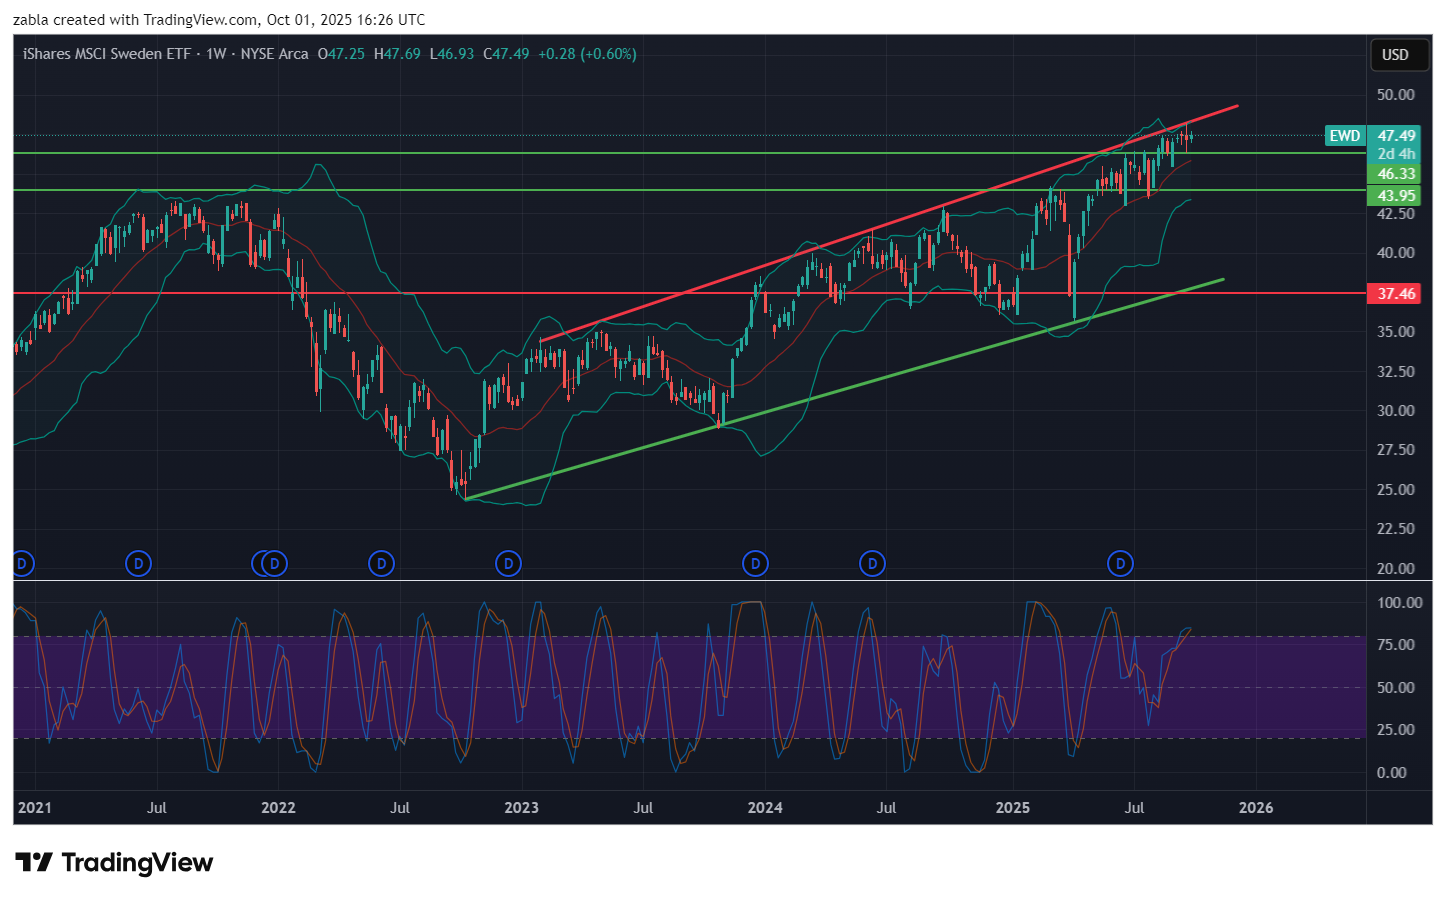The height and width of the screenshot is (900, 1446).
Task: Open the dividend marker just before Jul 2025
Action: [x=1120, y=564]
